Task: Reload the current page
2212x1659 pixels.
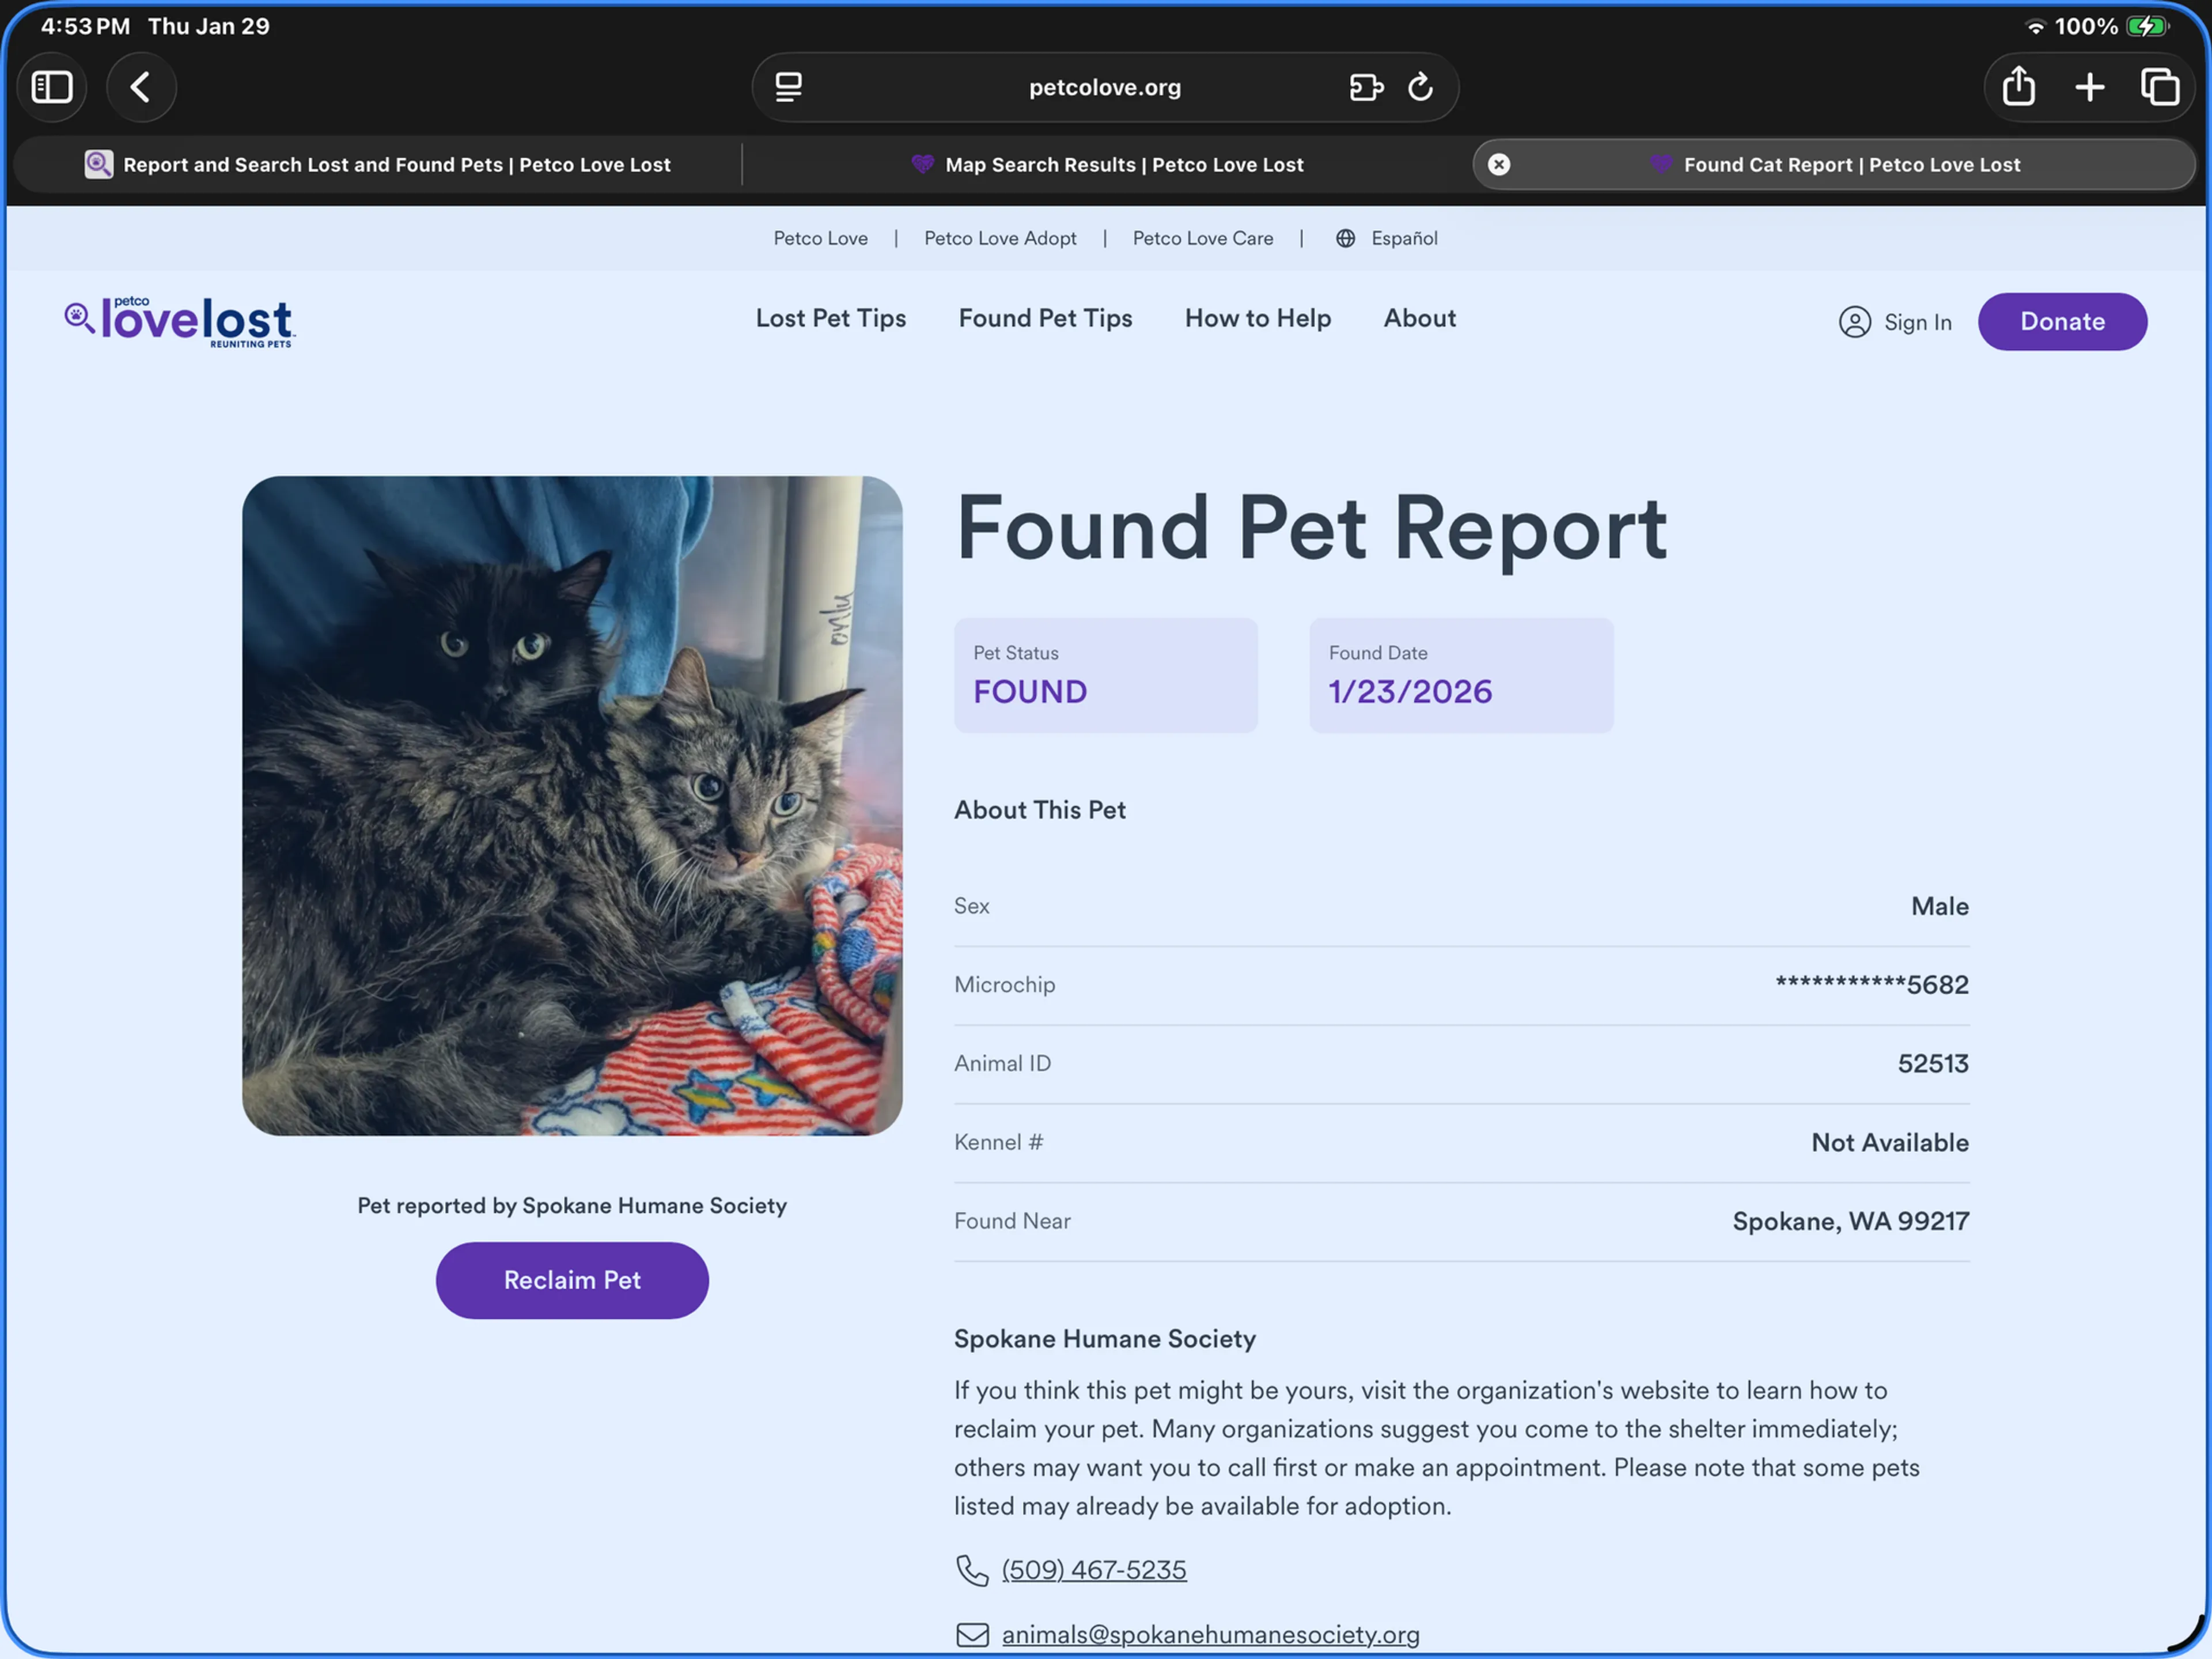Action: [x=1421, y=87]
